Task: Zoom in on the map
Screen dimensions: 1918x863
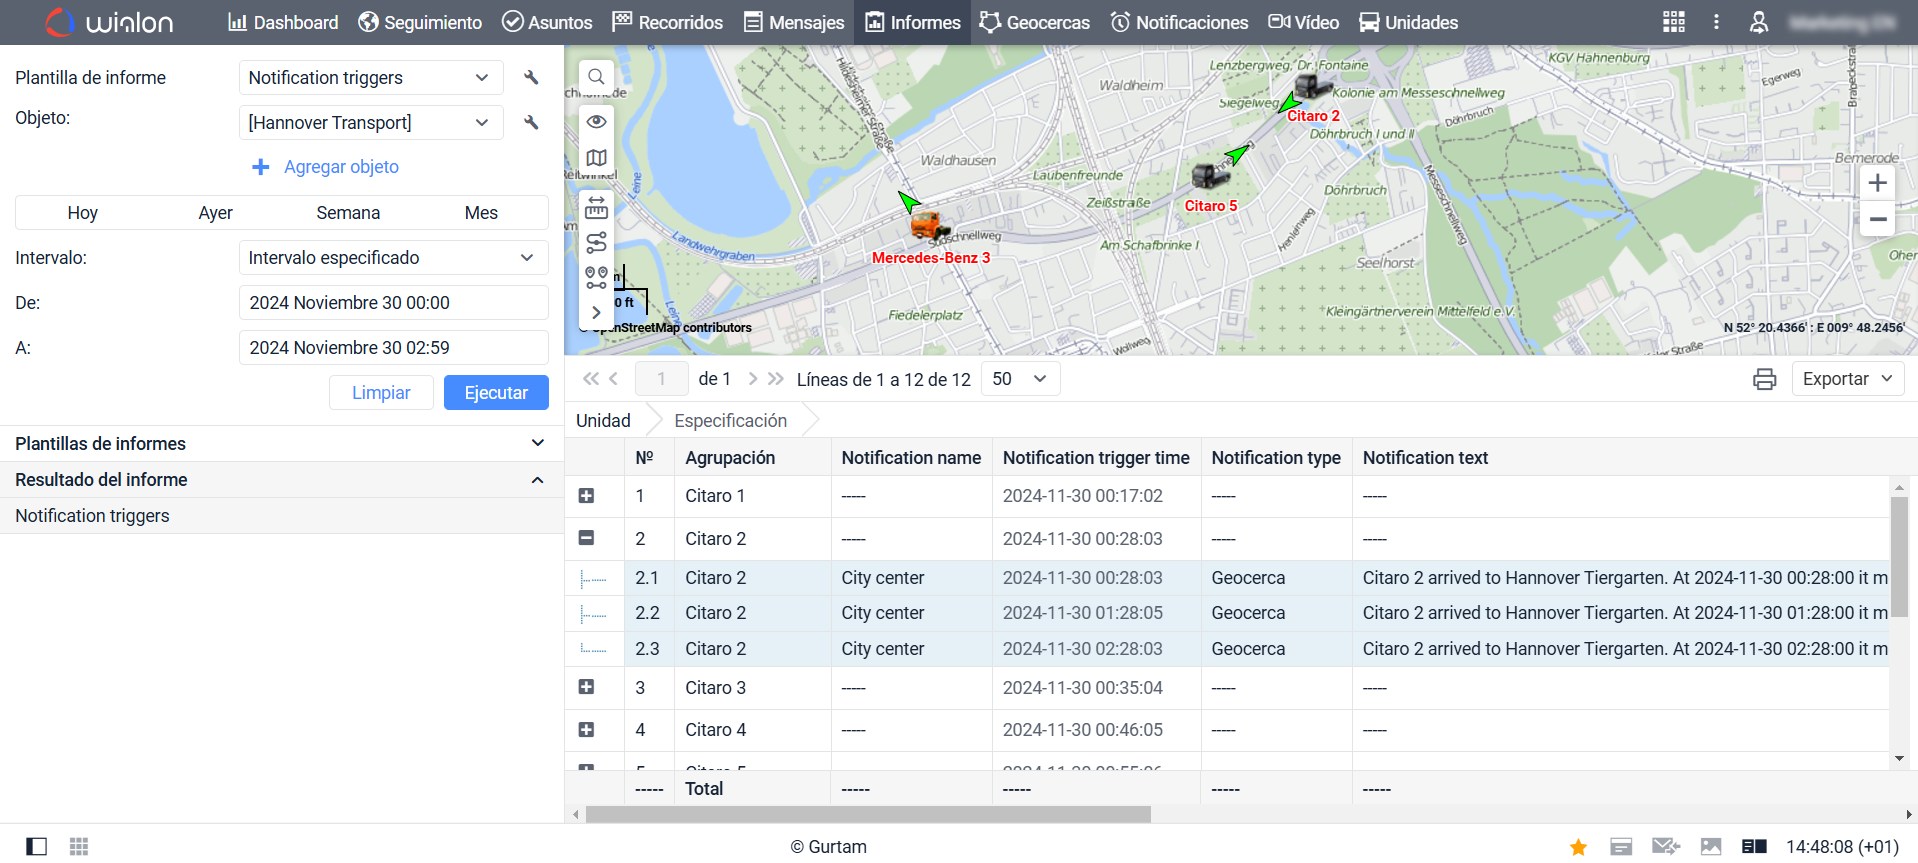Action: [x=1877, y=183]
